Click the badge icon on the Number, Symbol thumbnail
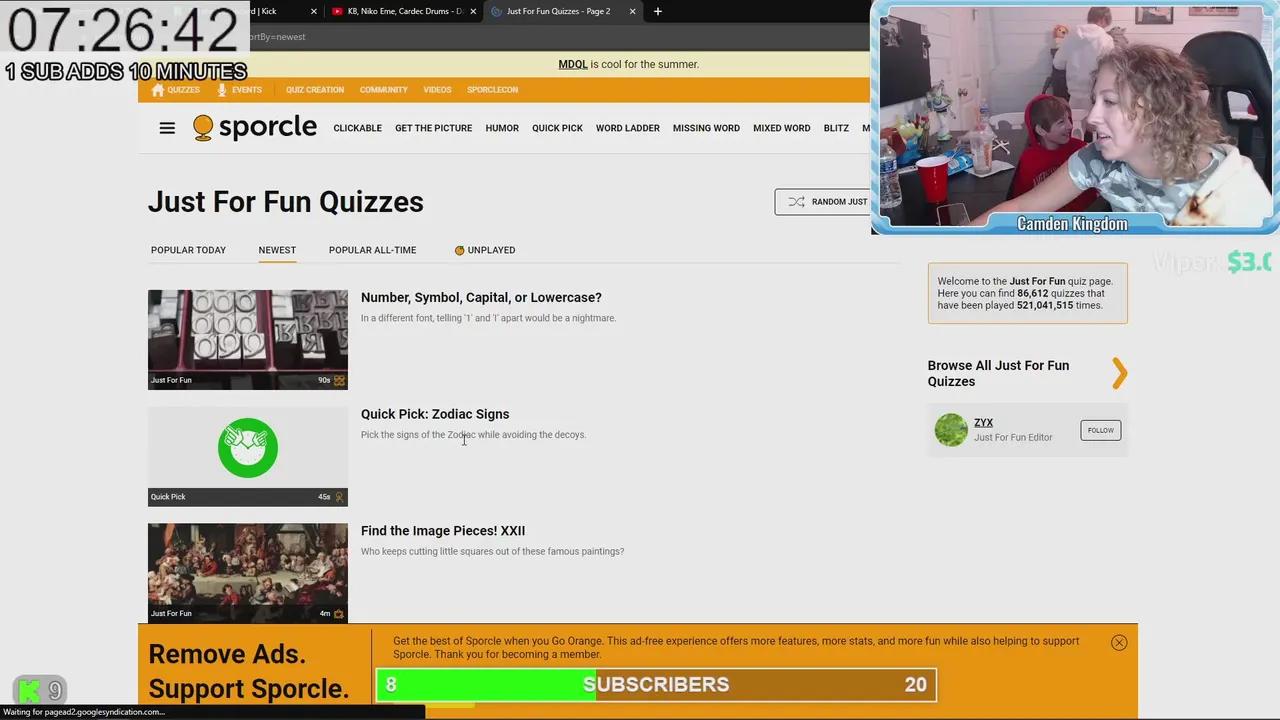The image size is (1280, 720). (x=339, y=380)
